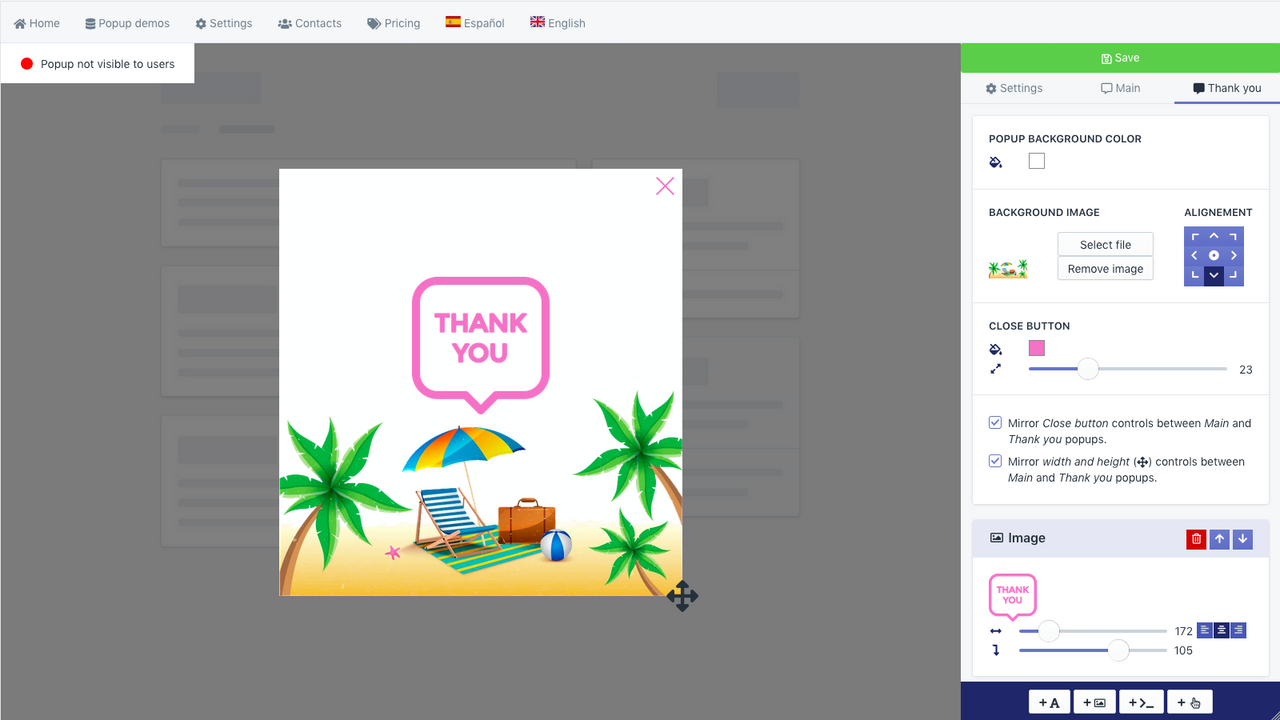This screenshot has height=720, width=1280.
Task: Add an image element to the popup
Action: pos(1094,701)
